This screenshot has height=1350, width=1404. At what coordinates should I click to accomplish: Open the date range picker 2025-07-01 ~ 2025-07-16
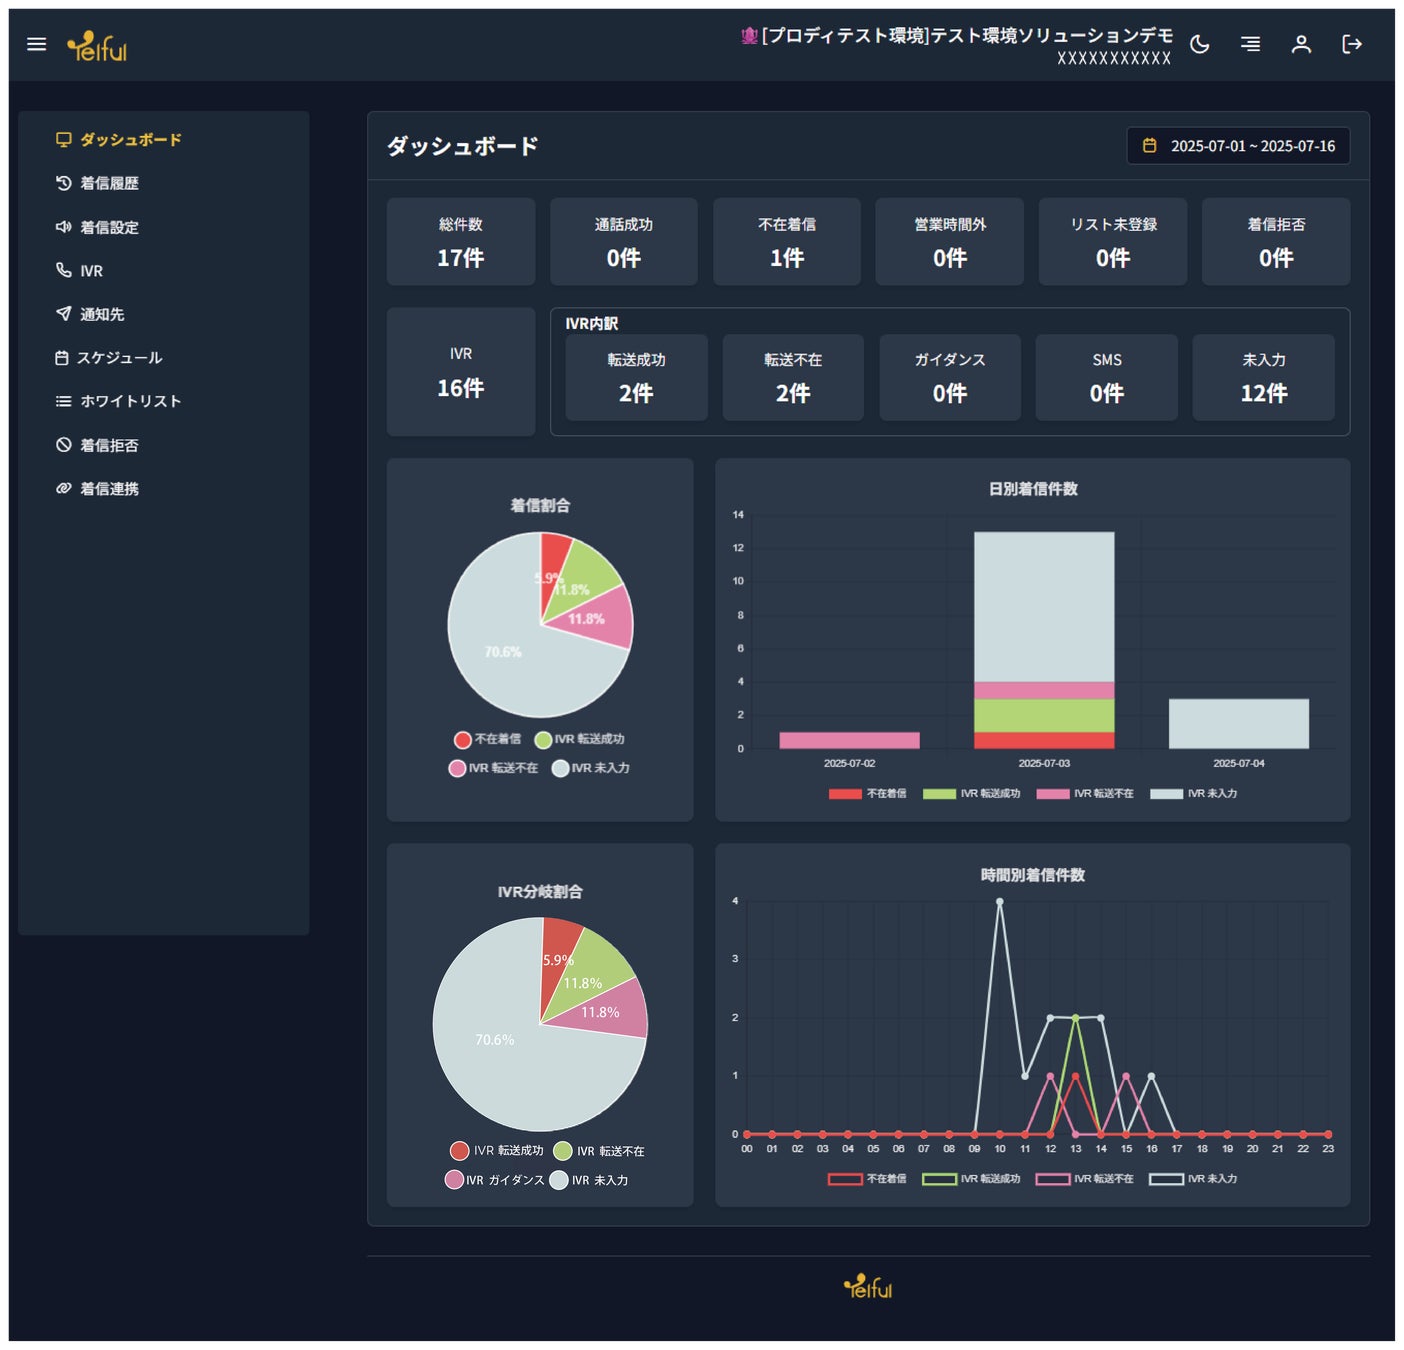pyautogui.click(x=1238, y=146)
